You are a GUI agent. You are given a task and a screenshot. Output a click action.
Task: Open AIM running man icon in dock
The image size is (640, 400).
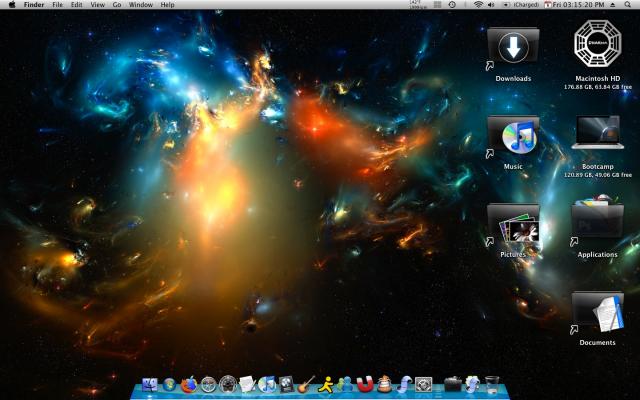(326, 384)
